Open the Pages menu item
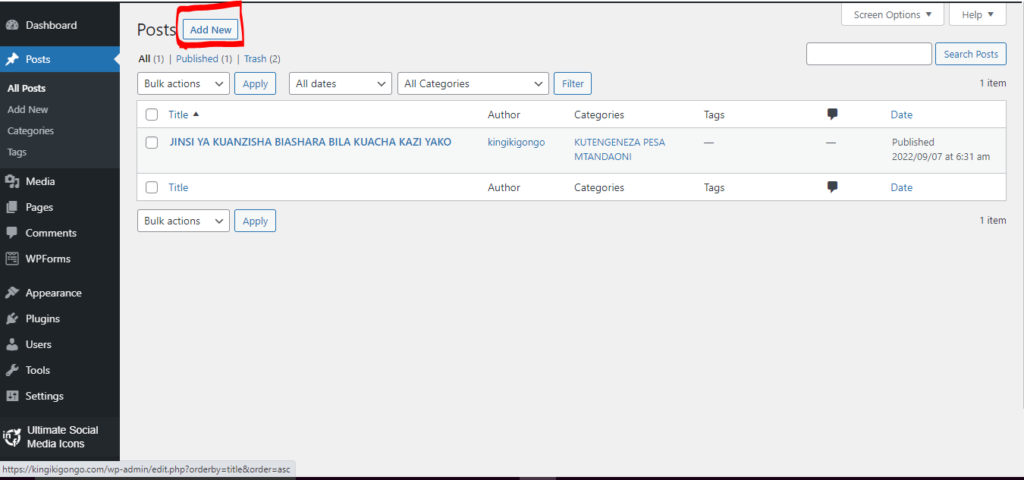Image resolution: width=1024 pixels, height=480 pixels. (x=60, y=207)
